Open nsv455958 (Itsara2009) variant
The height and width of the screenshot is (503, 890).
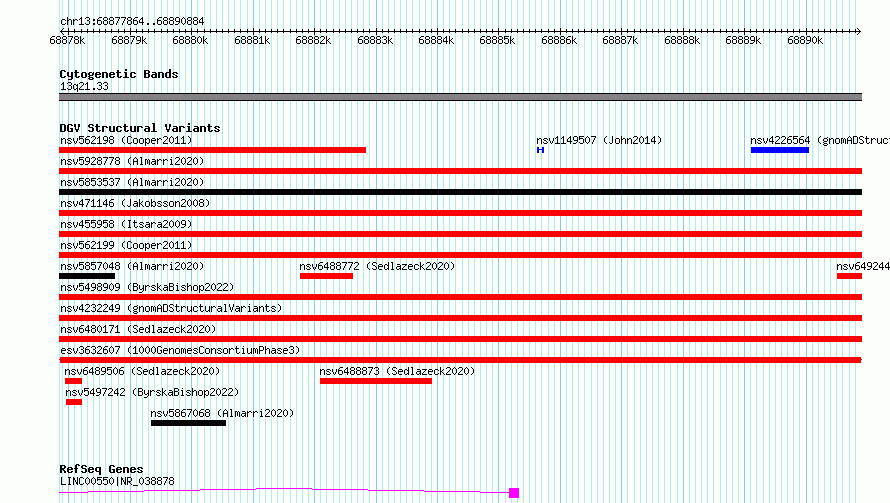point(126,224)
